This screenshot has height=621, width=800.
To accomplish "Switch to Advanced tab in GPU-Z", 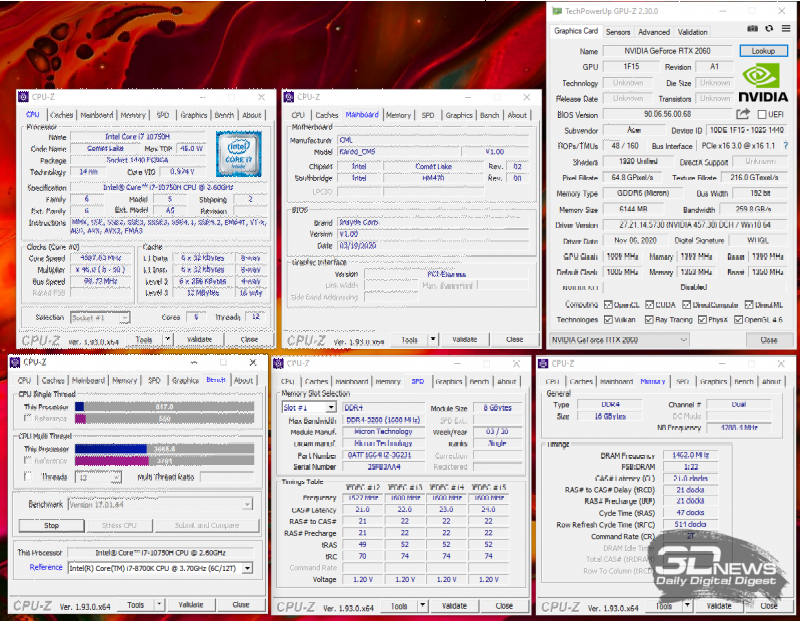I will coord(654,32).
